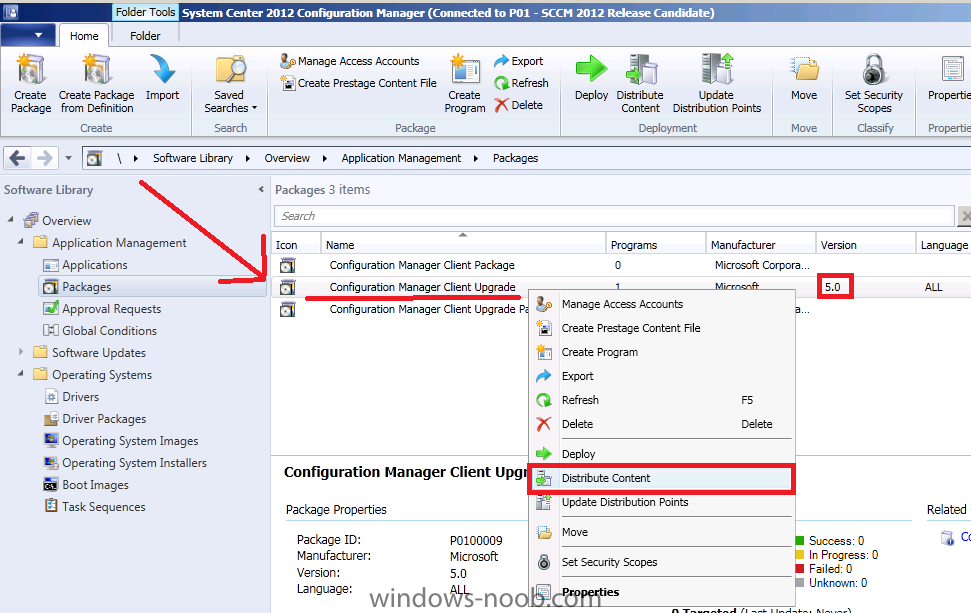Choose Create Program from context menu
This screenshot has height=613, width=971.
point(661,352)
